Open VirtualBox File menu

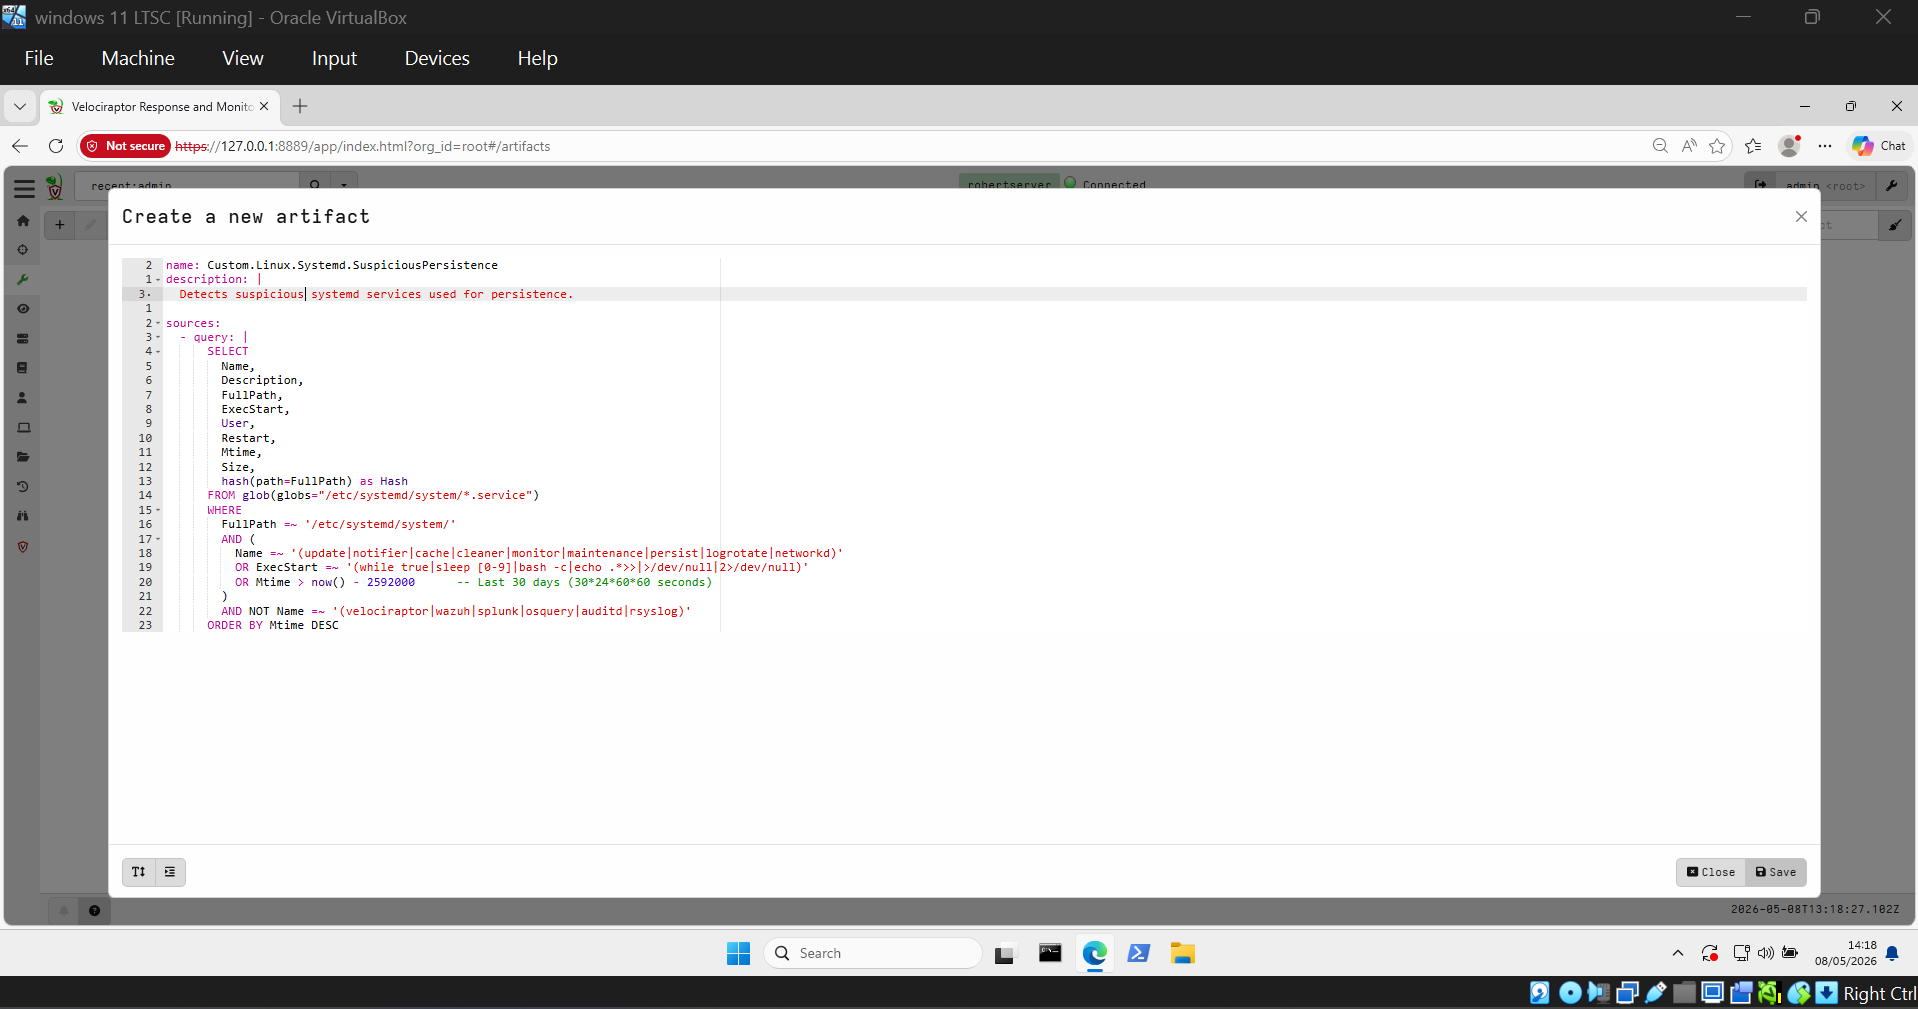click(x=39, y=58)
